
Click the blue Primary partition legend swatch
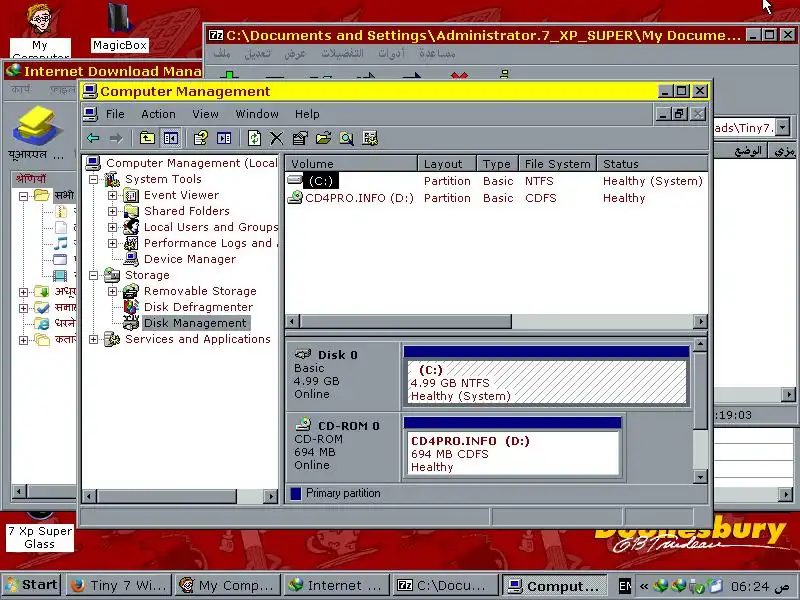[x=295, y=493]
